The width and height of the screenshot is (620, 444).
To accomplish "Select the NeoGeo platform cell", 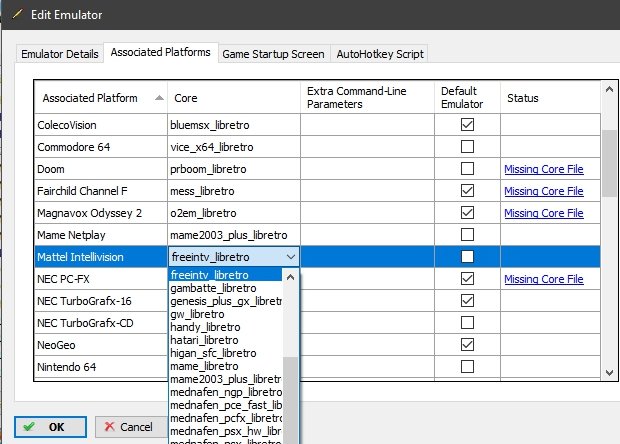I will coord(101,345).
